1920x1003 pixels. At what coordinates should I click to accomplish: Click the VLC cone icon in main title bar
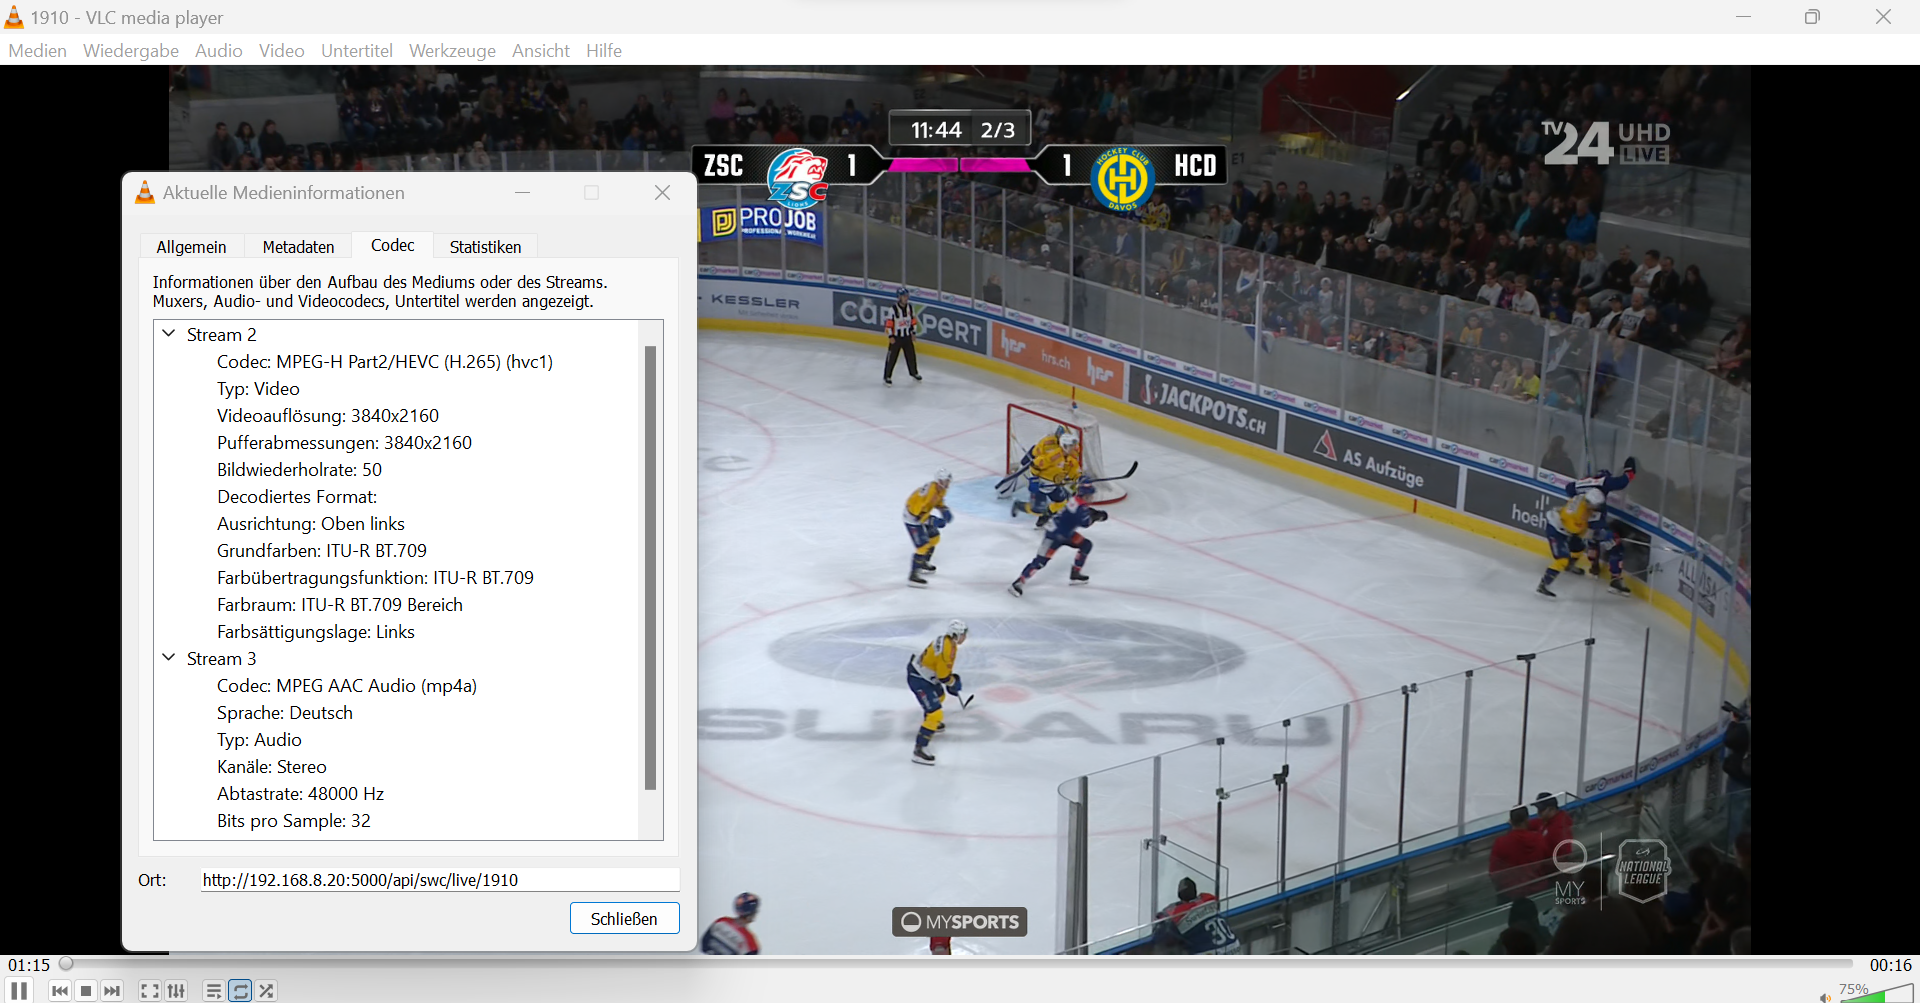pos(14,17)
